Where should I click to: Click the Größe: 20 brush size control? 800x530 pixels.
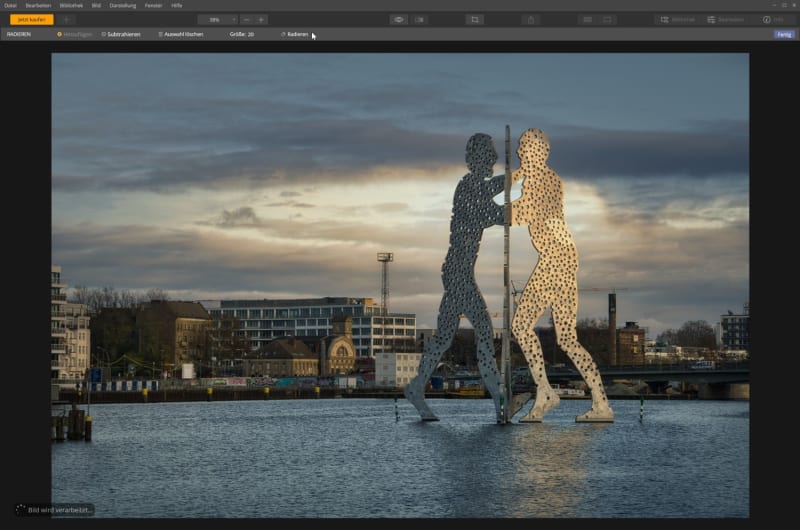(242, 34)
